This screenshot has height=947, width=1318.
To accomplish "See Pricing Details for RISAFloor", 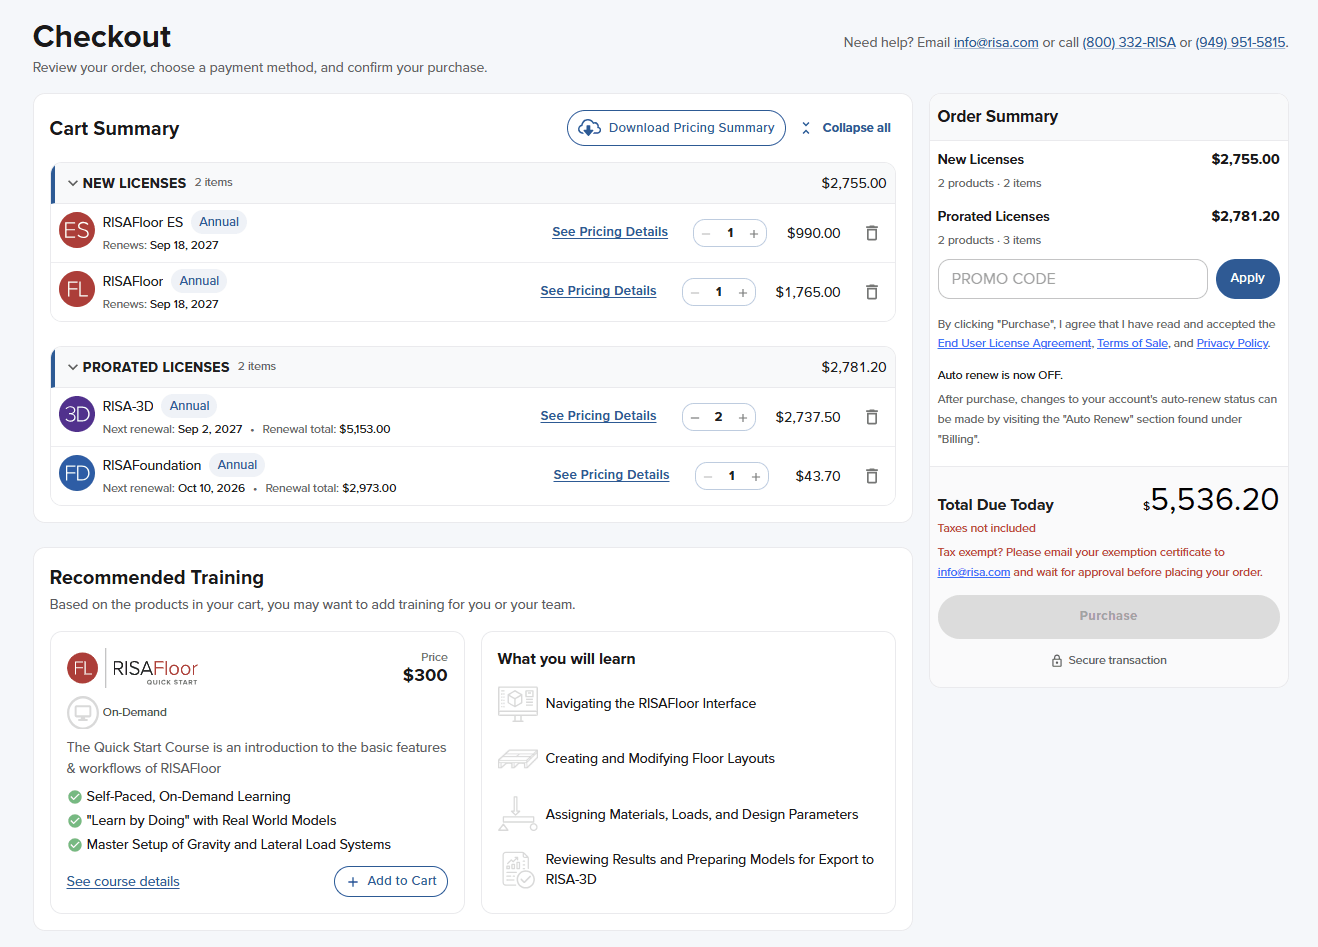I will click(598, 291).
